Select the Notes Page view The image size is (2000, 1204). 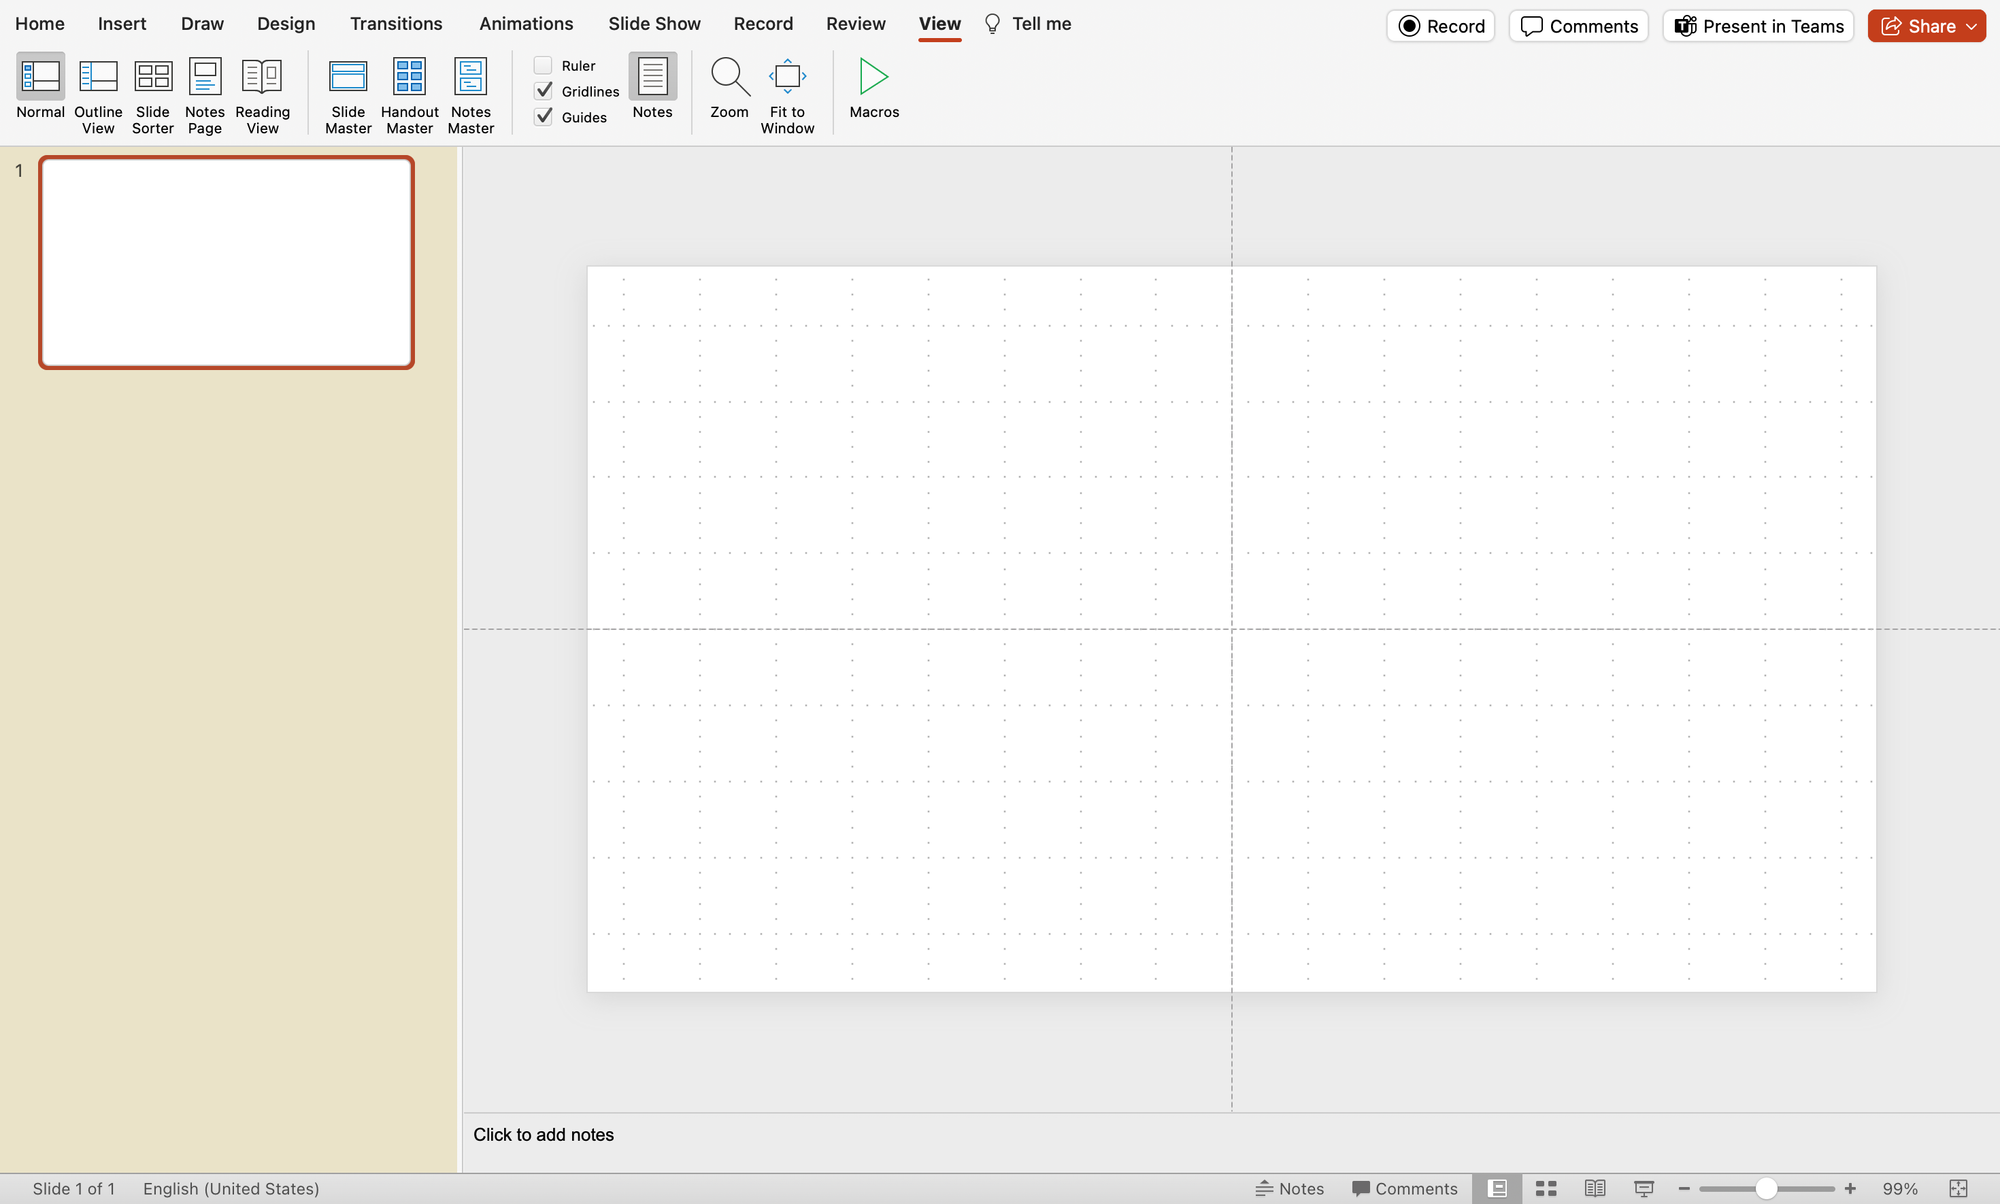204,93
